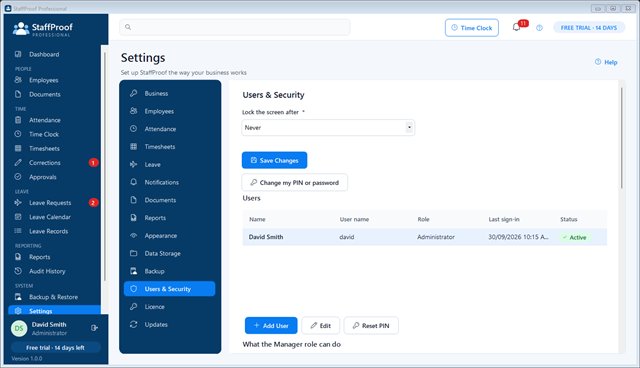The height and width of the screenshot is (368, 640).
Task: Click the Free trial - 14 days left pill
Action: (x=56, y=348)
